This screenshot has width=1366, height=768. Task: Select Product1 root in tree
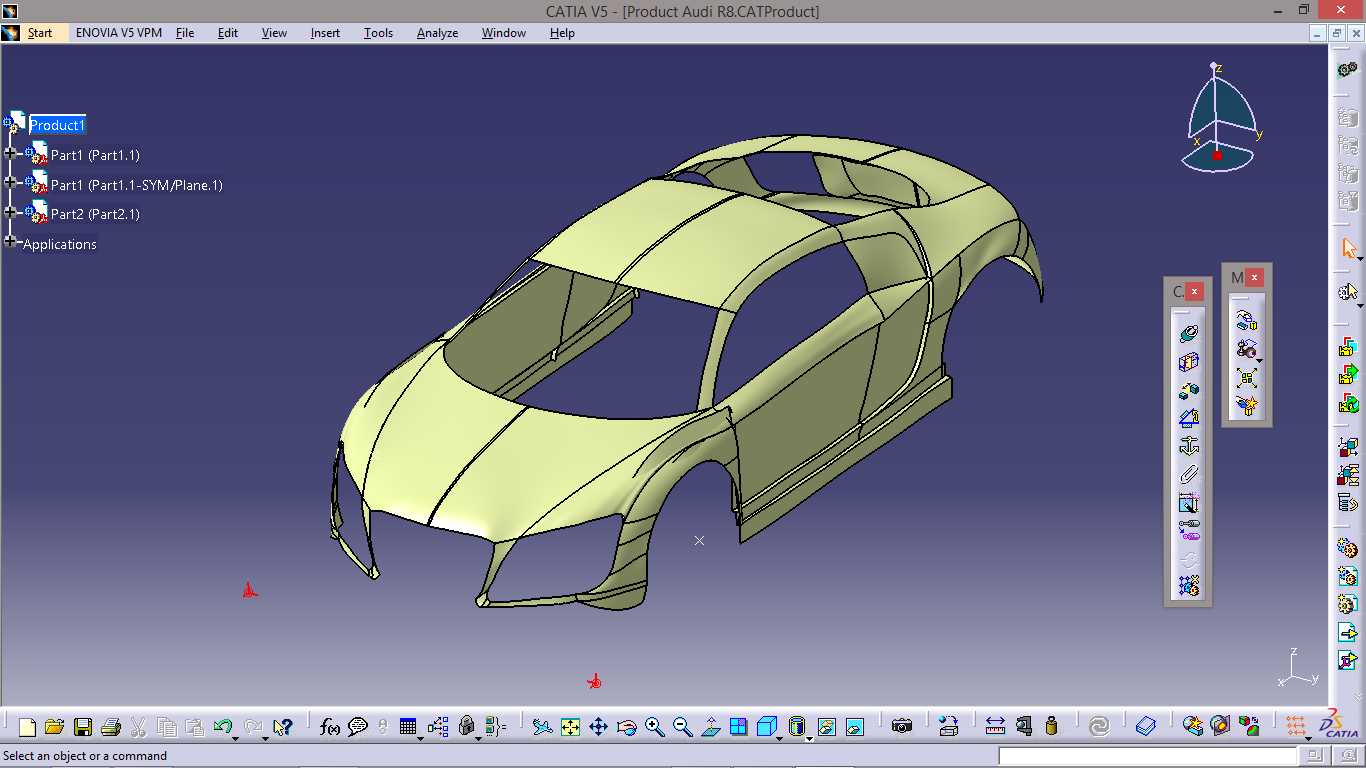tap(57, 125)
